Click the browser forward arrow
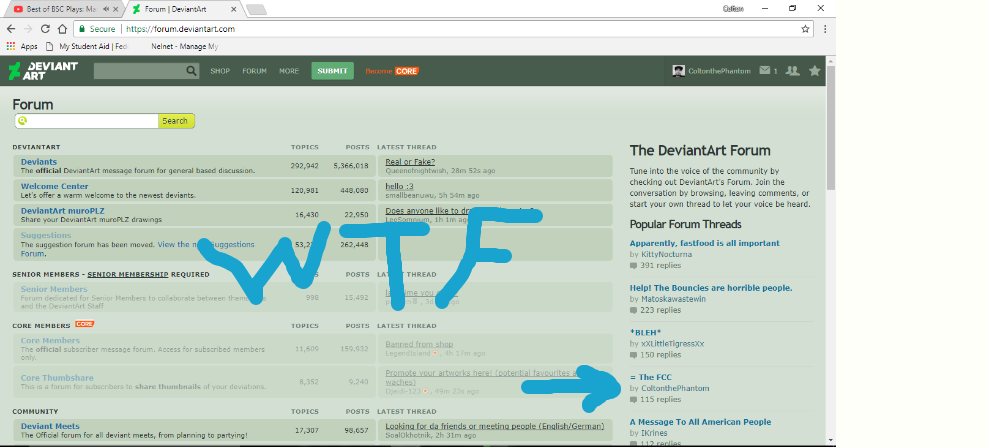The width and height of the screenshot is (989, 447). (x=28, y=29)
